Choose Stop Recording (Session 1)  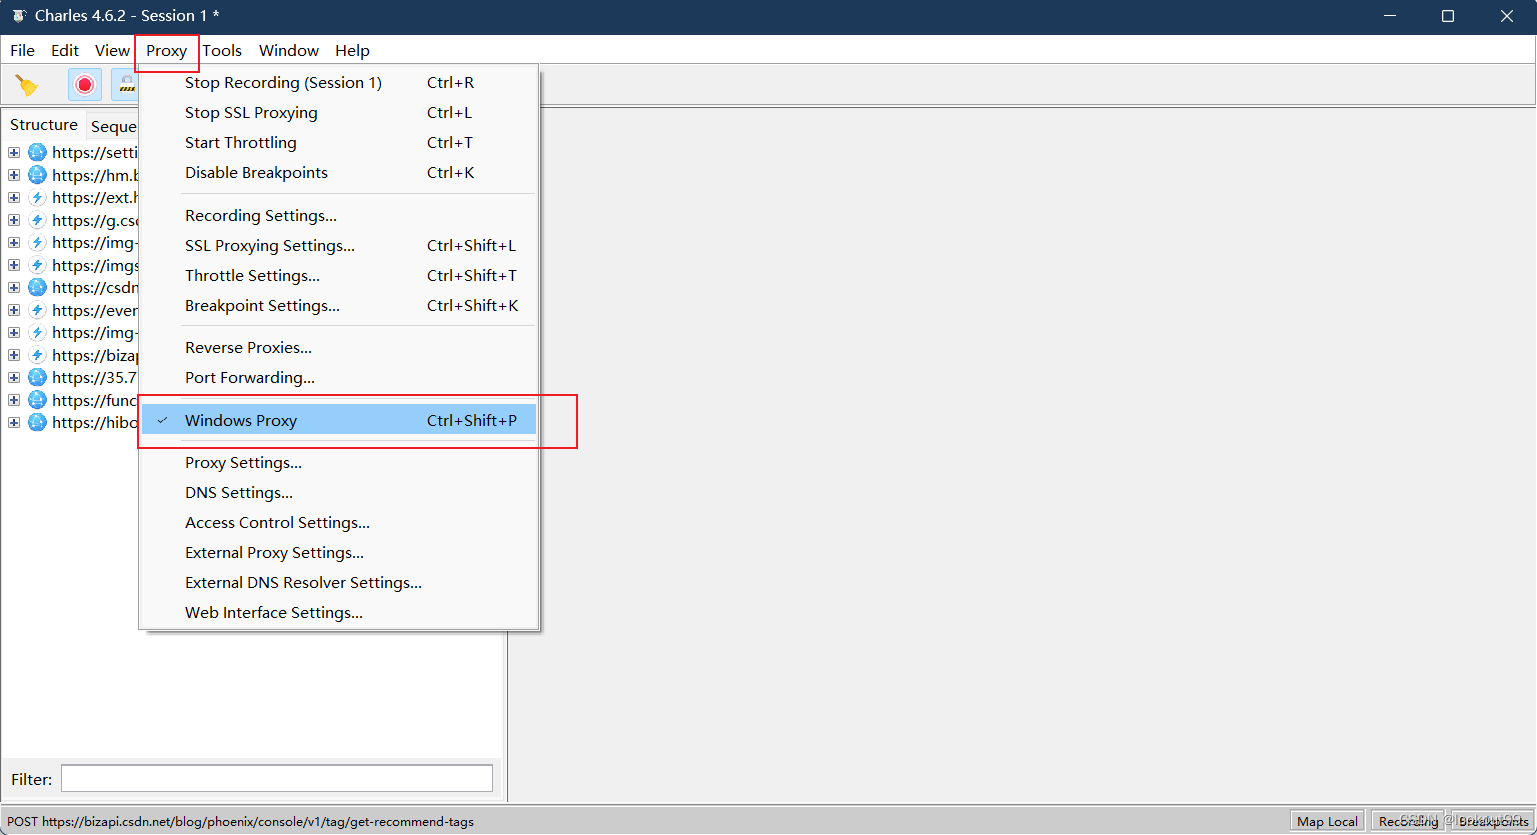point(339,82)
